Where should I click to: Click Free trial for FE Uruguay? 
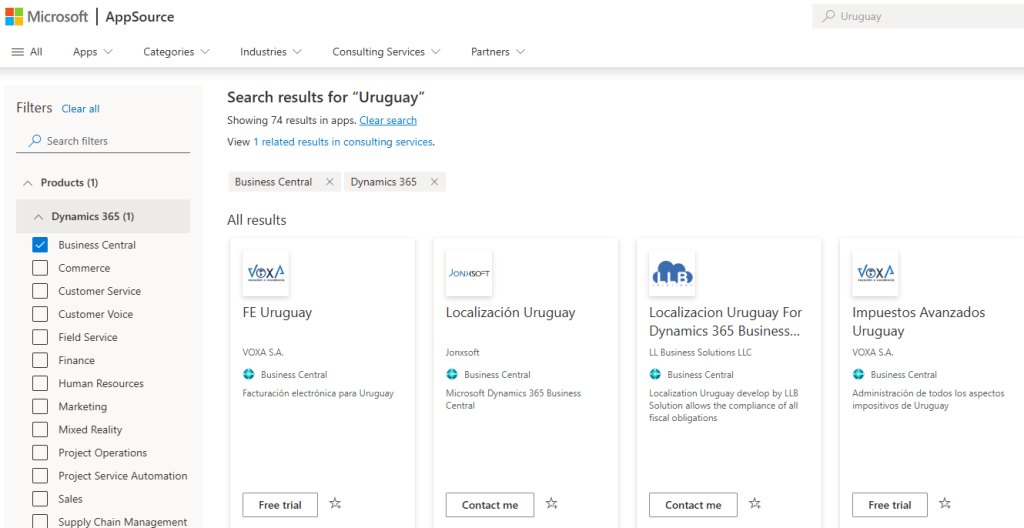pyautogui.click(x=280, y=505)
